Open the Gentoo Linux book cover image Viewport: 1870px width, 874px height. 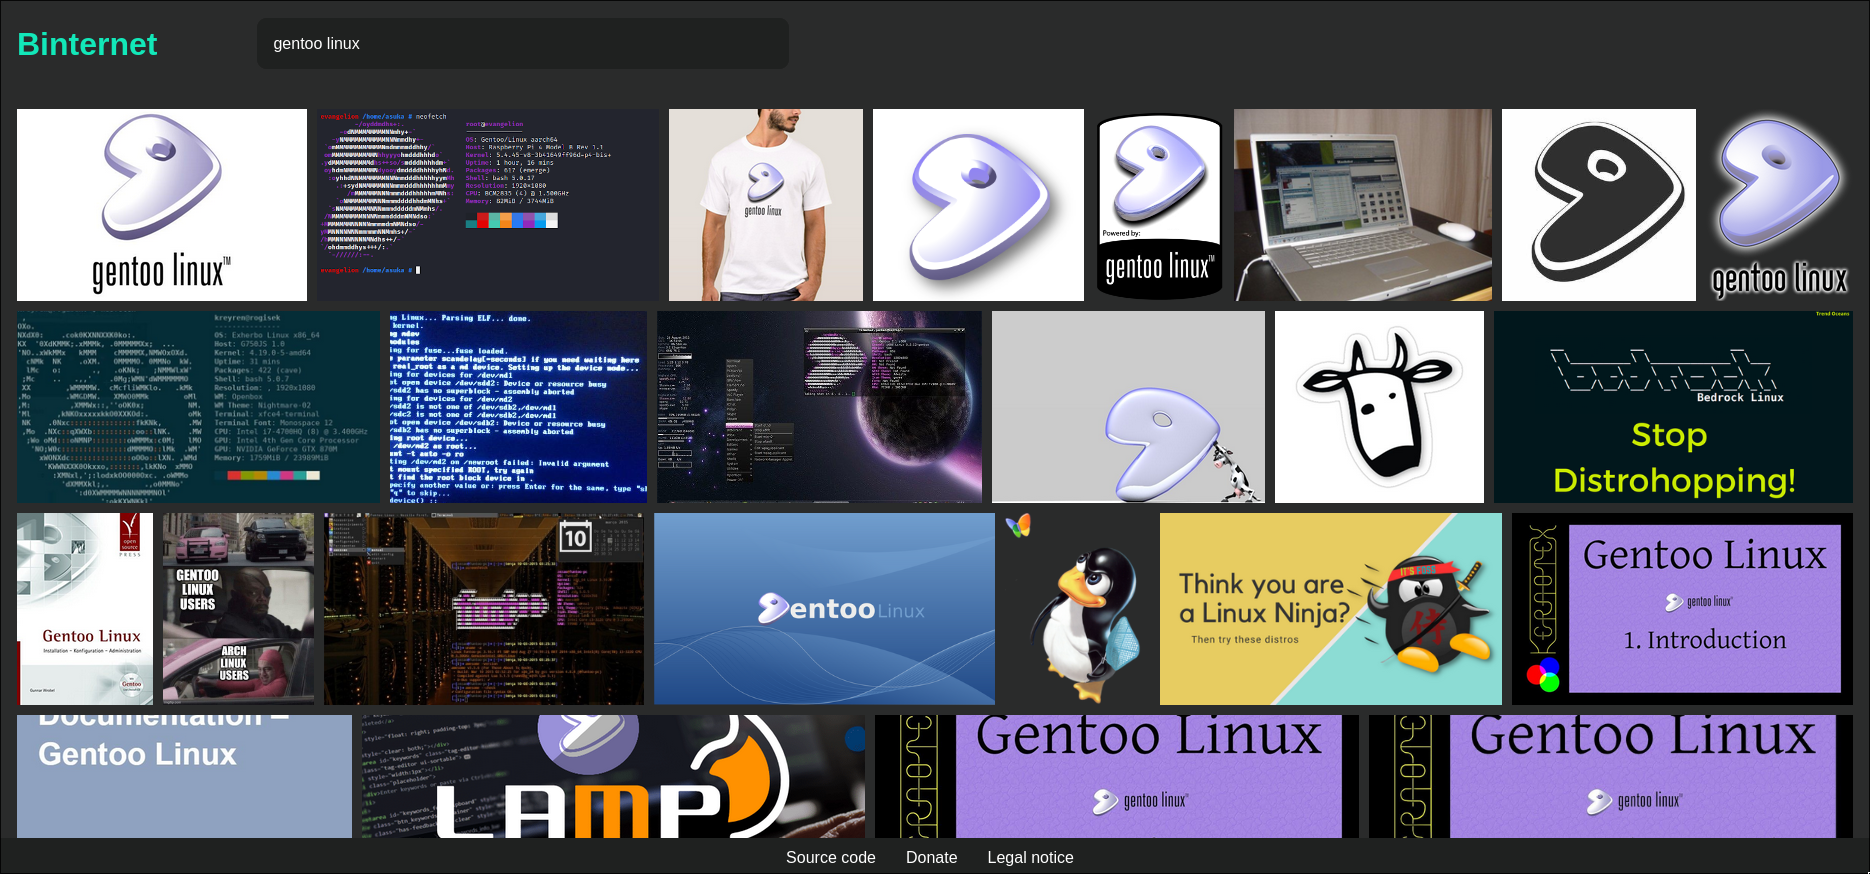click(x=85, y=609)
